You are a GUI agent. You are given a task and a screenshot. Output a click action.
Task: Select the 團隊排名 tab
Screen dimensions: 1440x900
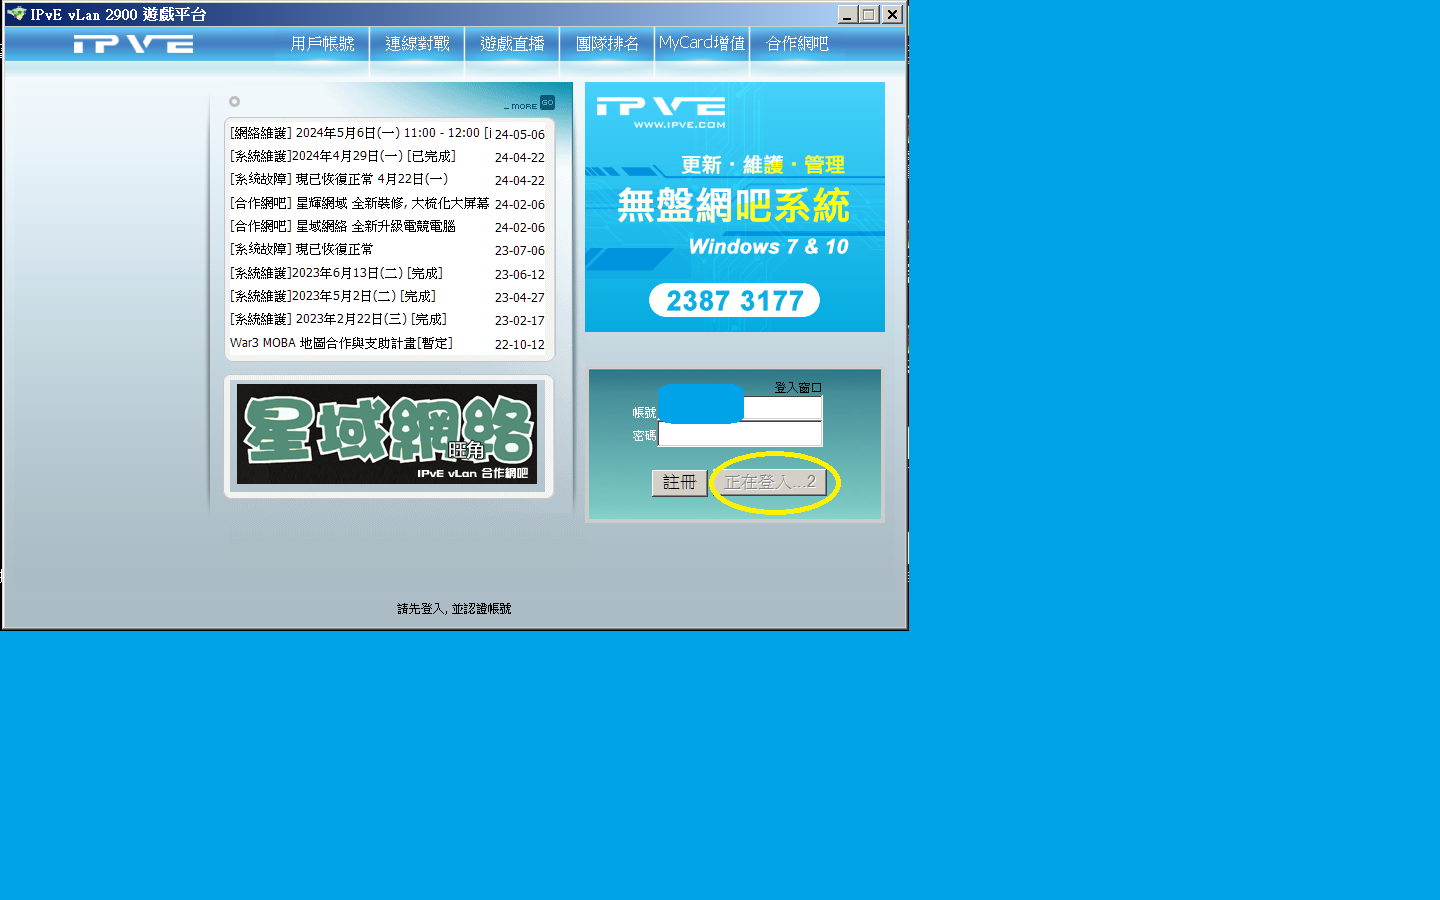[607, 44]
